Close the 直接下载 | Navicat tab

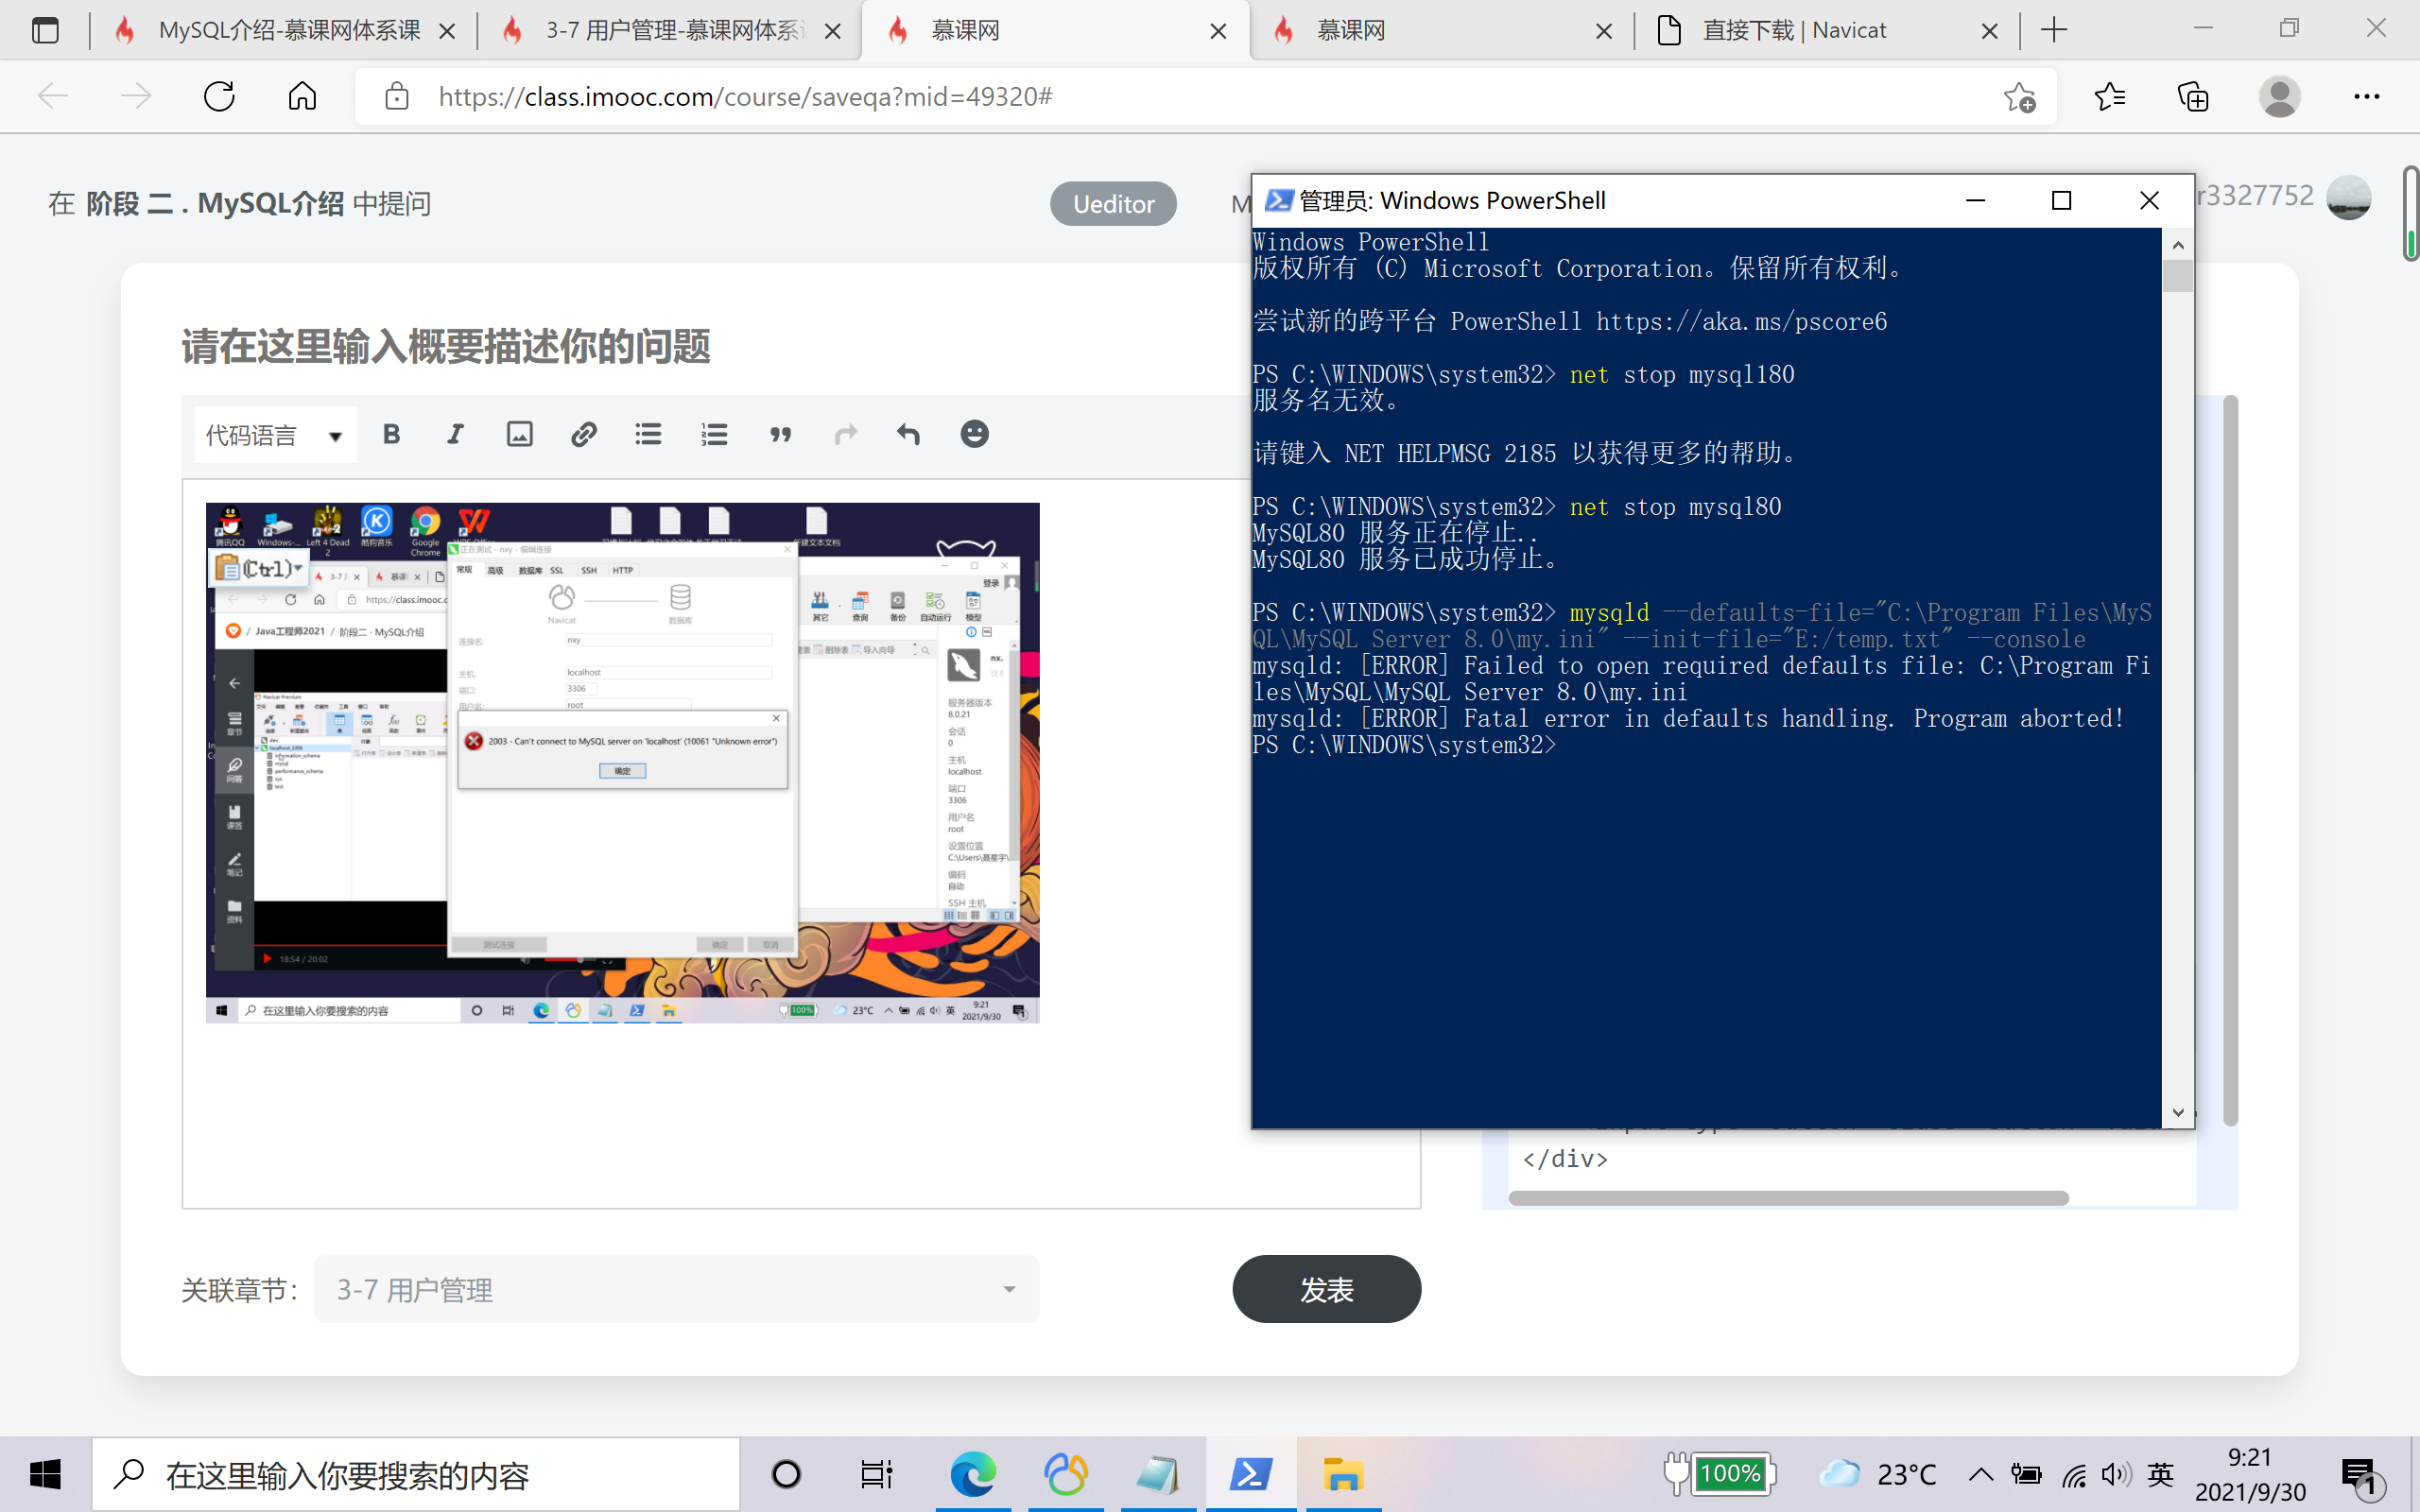point(1989,31)
